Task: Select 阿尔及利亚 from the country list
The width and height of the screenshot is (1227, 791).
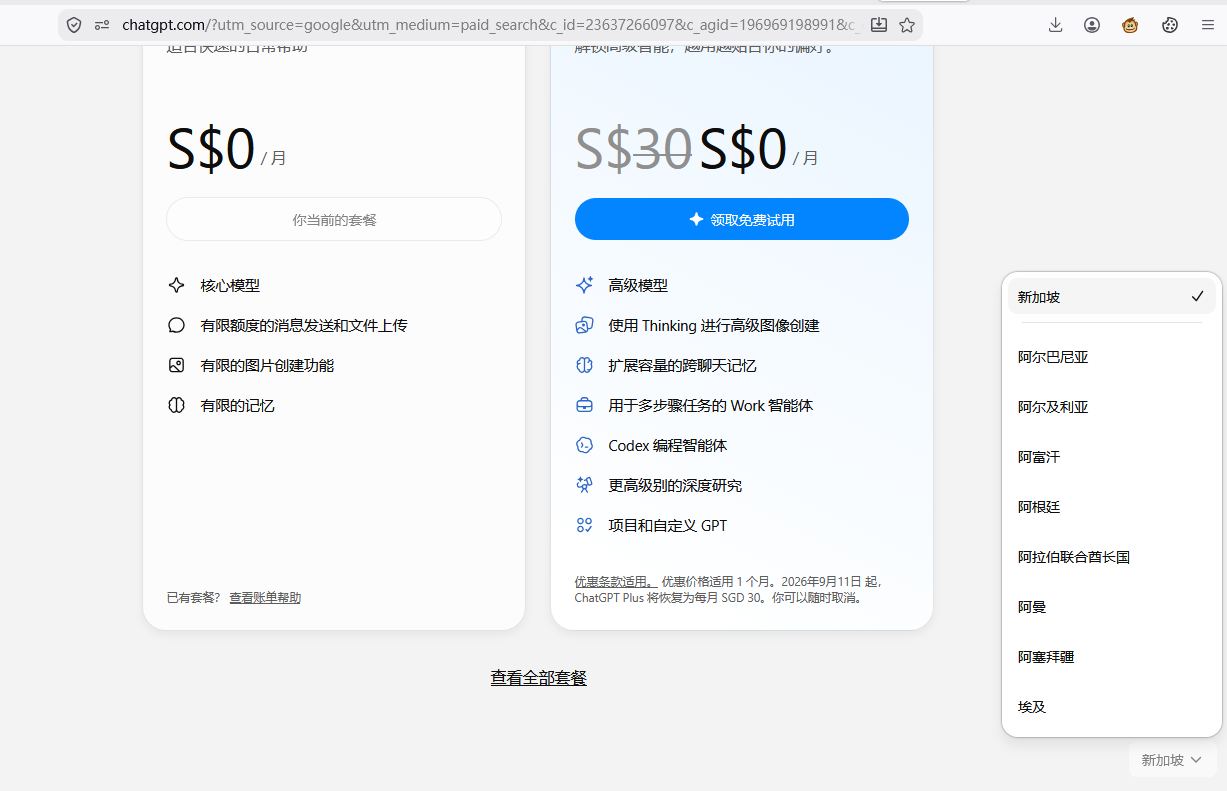Action: tap(1112, 407)
